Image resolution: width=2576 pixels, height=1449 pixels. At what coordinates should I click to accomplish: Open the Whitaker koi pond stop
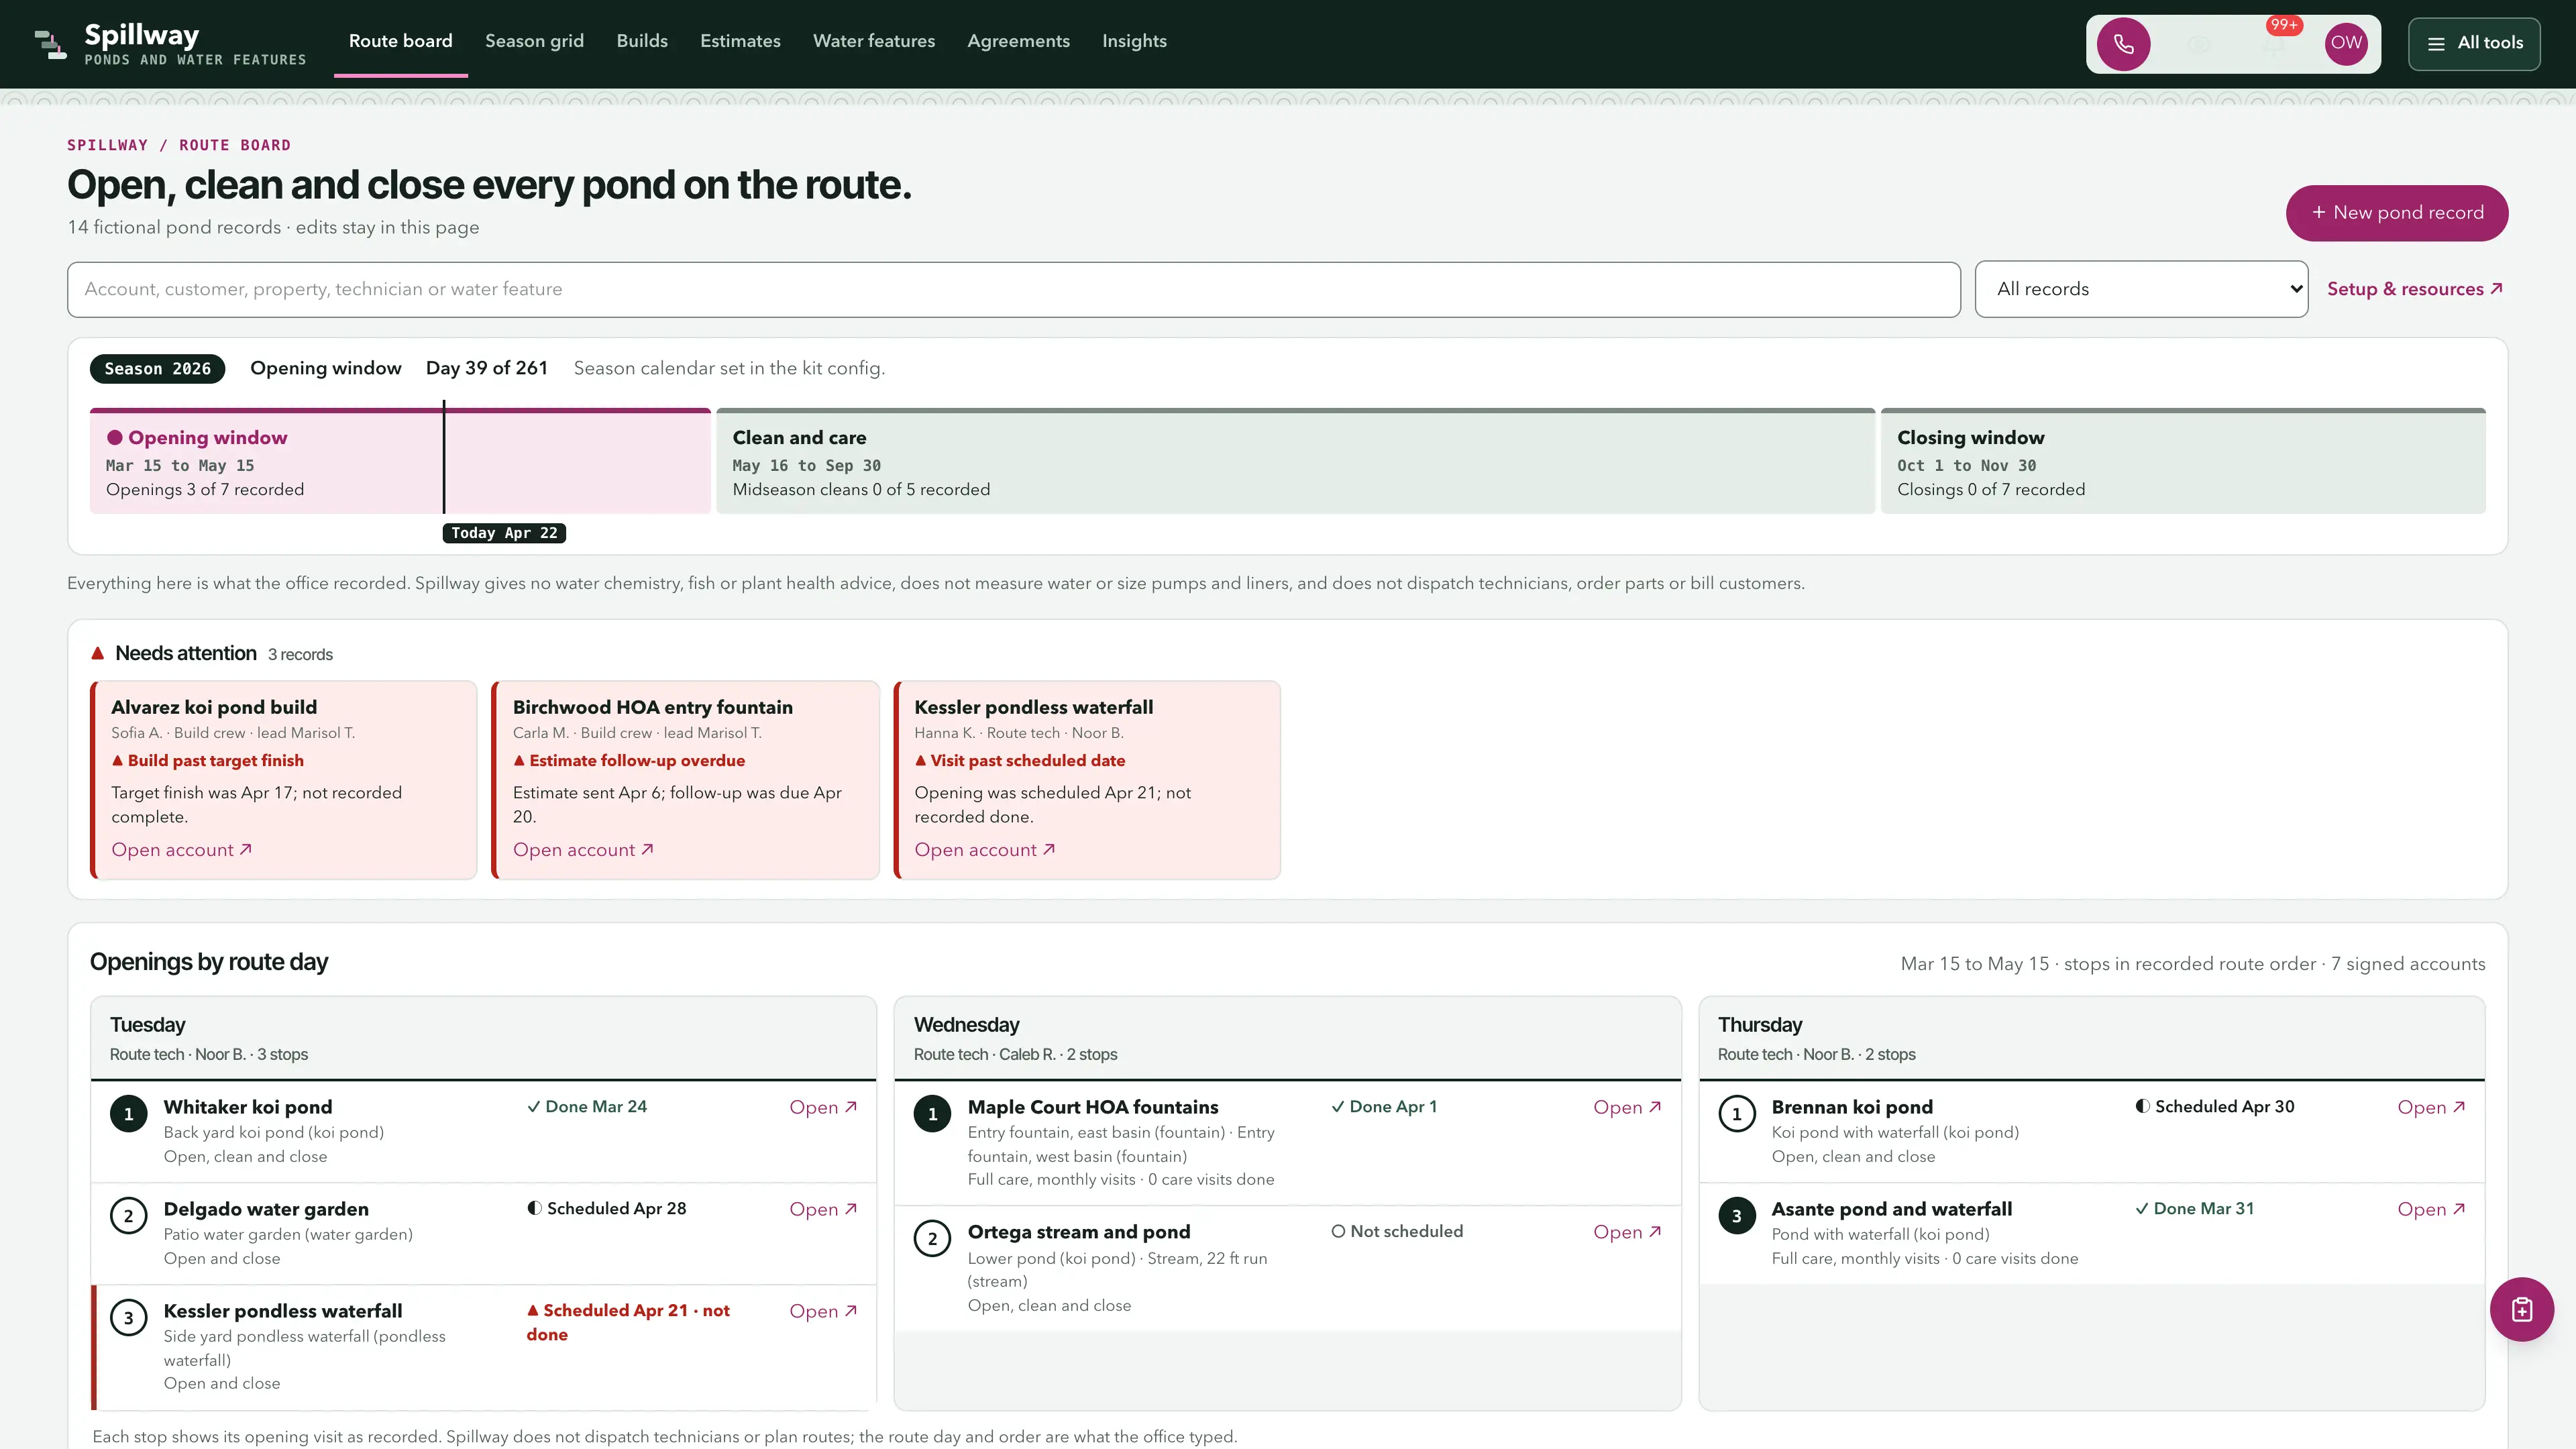(x=823, y=1108)
